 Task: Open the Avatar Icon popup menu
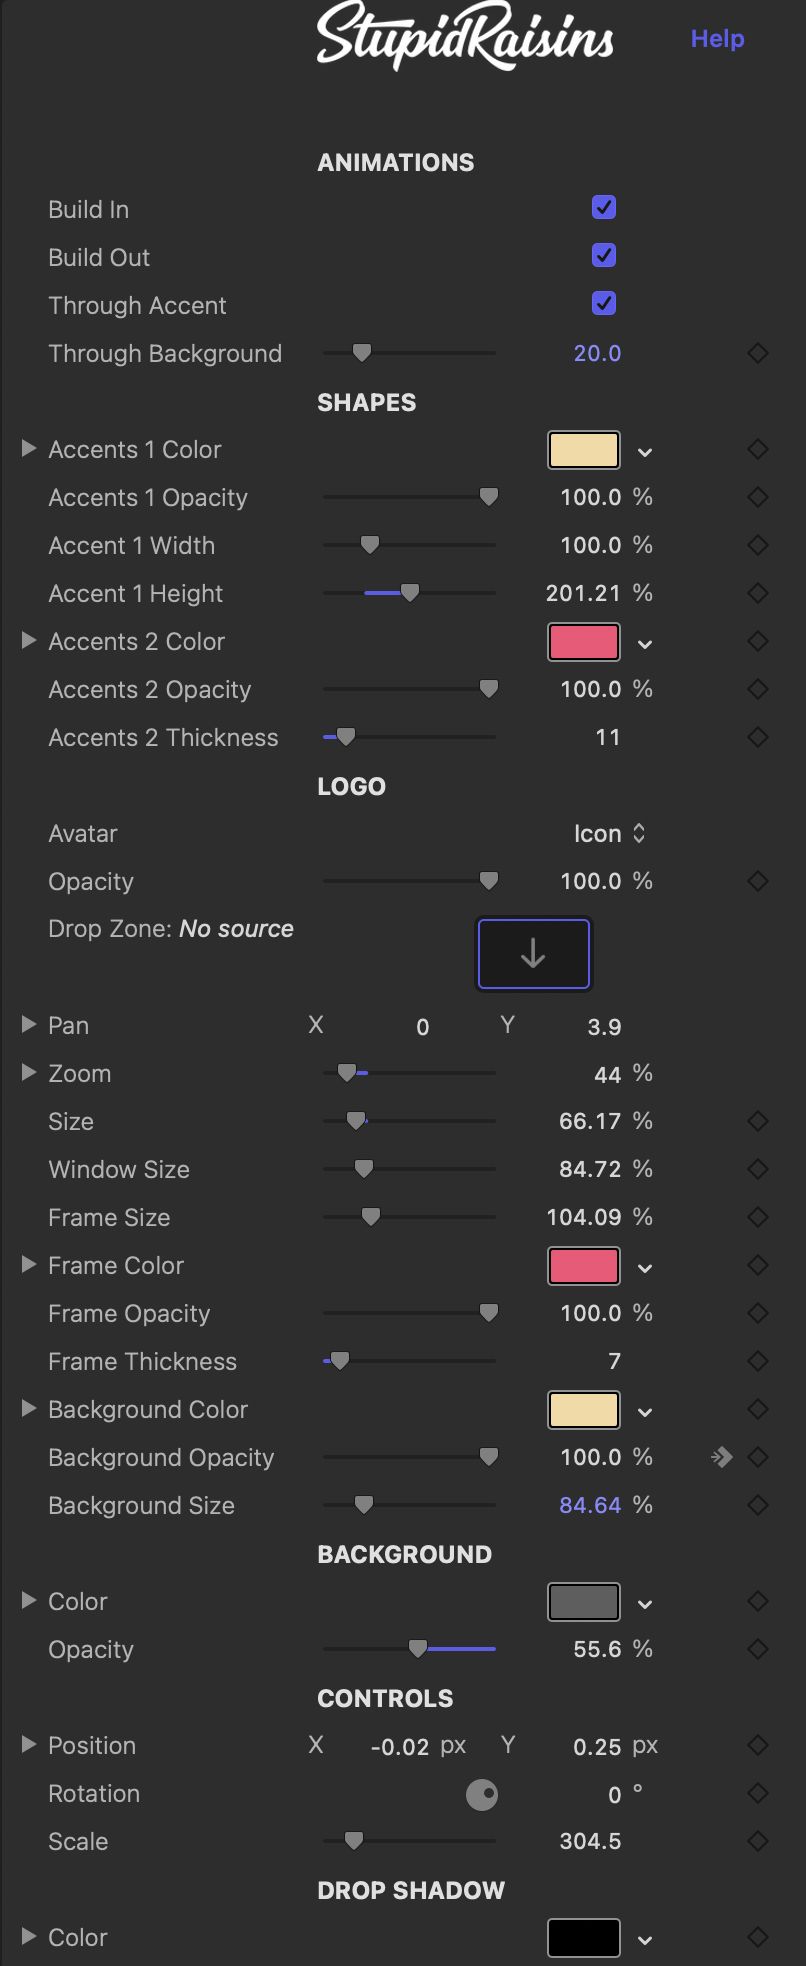(609, 833)
